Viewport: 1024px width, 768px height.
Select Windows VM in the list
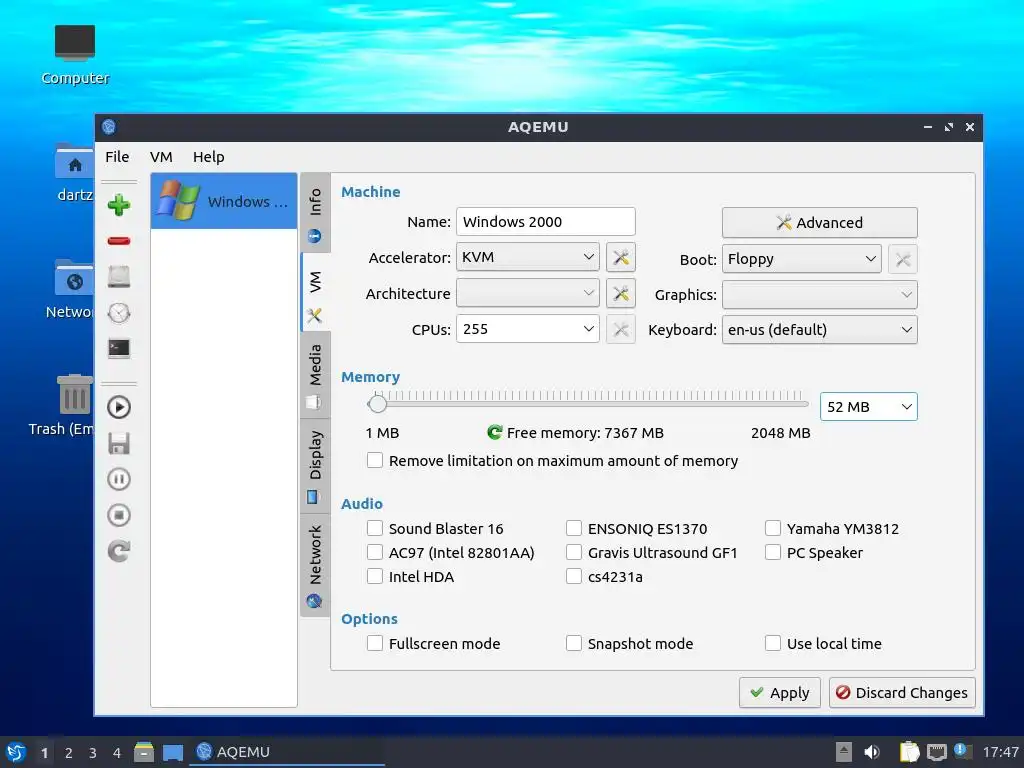point(224,201)
